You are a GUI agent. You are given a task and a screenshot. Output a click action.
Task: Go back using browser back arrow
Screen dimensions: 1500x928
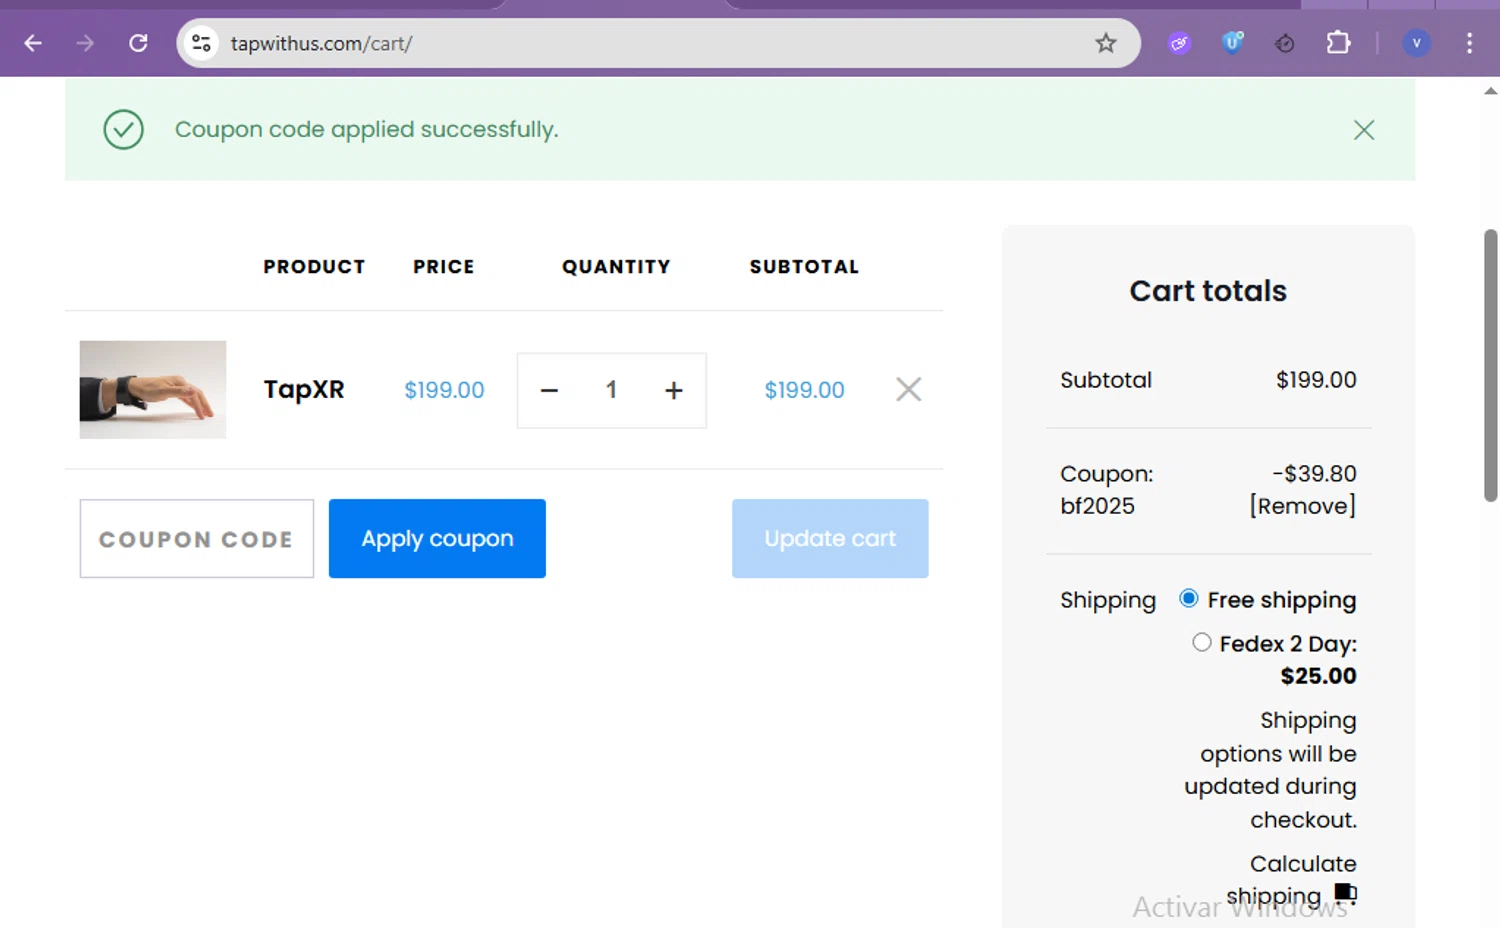[33, 43]
